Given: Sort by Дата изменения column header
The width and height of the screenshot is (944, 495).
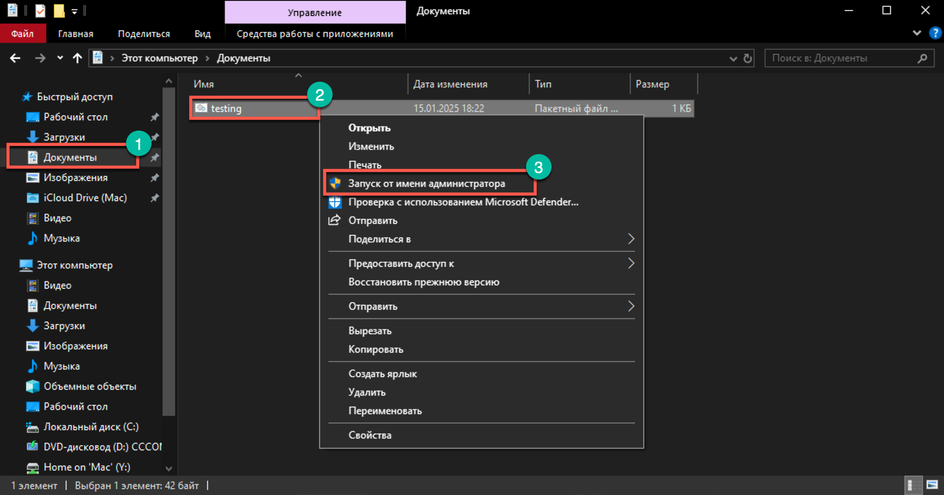Looking at the screenshot, I should [450, 84].
